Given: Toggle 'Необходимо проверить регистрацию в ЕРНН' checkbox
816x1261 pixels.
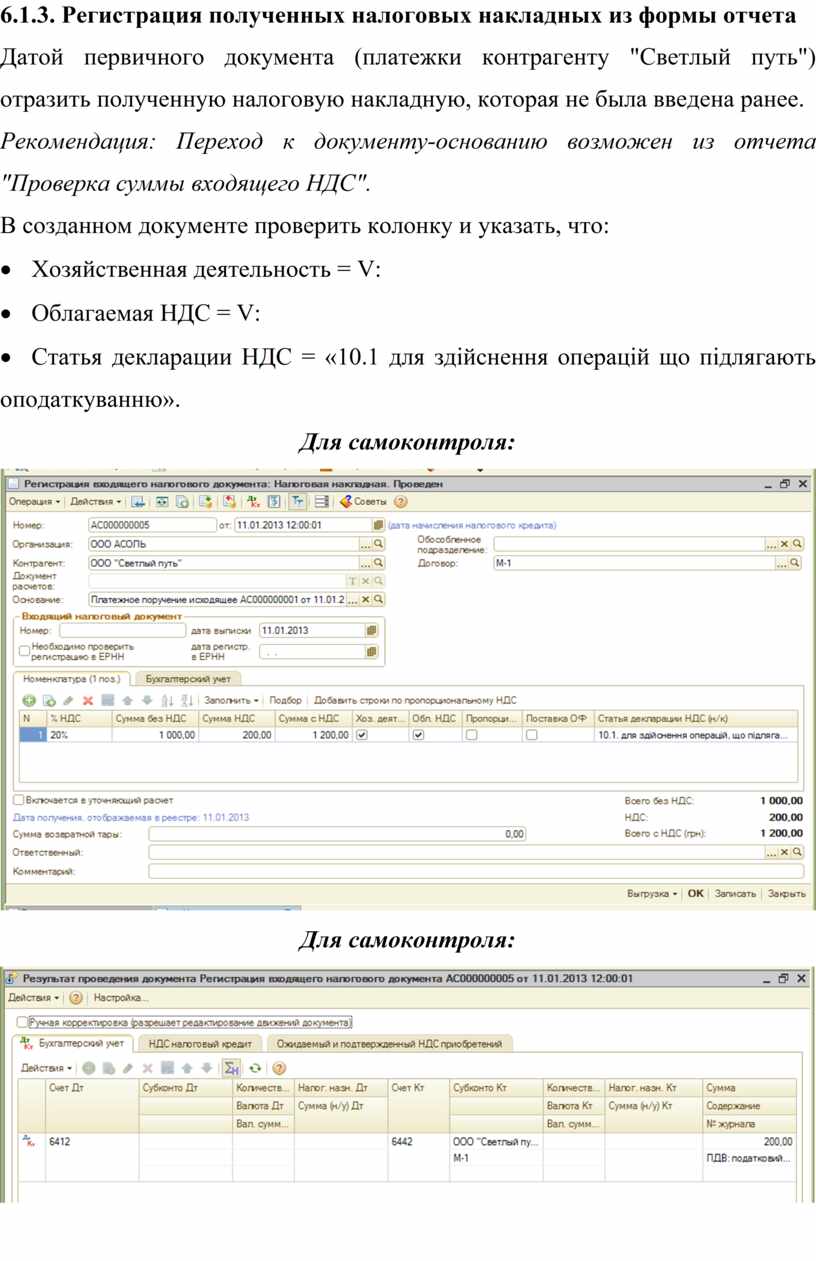Looking at the screenshot, I should pyautogui.click(x=24, y=649).
